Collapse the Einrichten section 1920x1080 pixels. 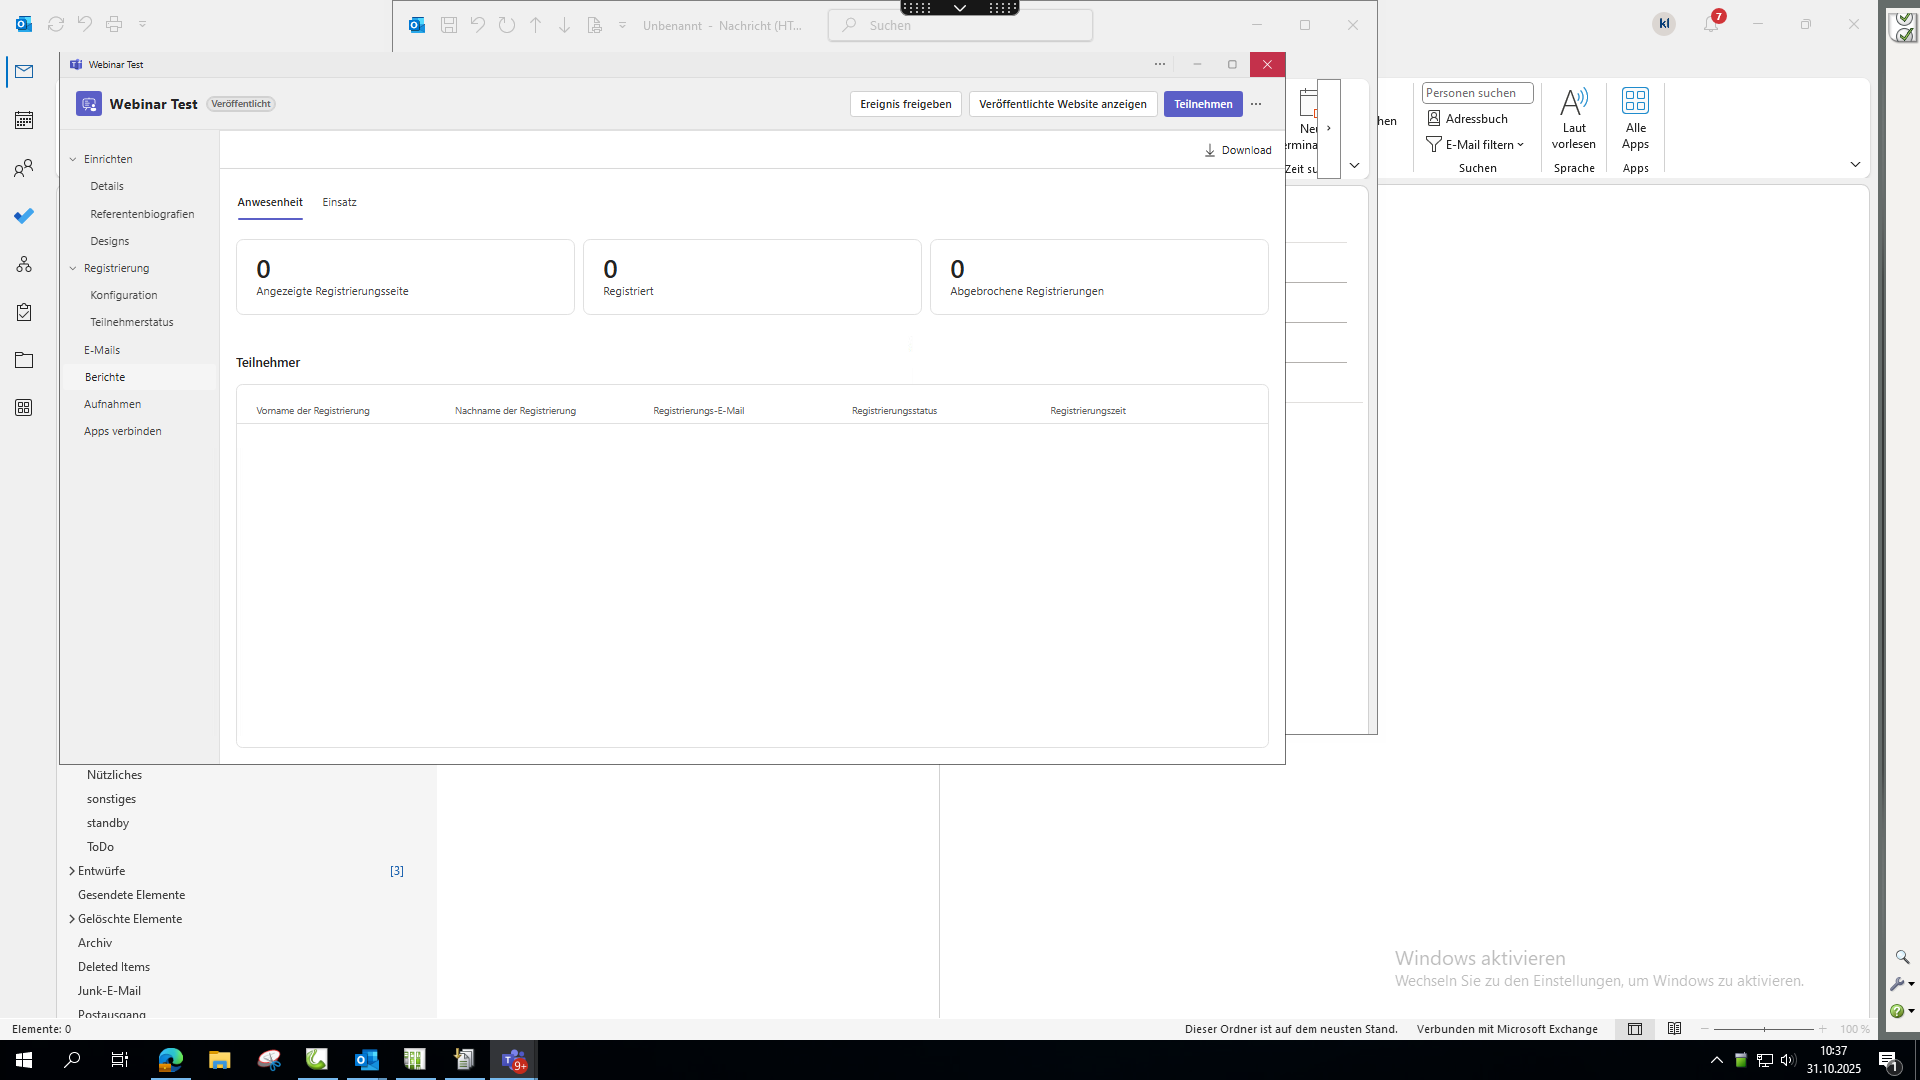[x=73, y=159]
